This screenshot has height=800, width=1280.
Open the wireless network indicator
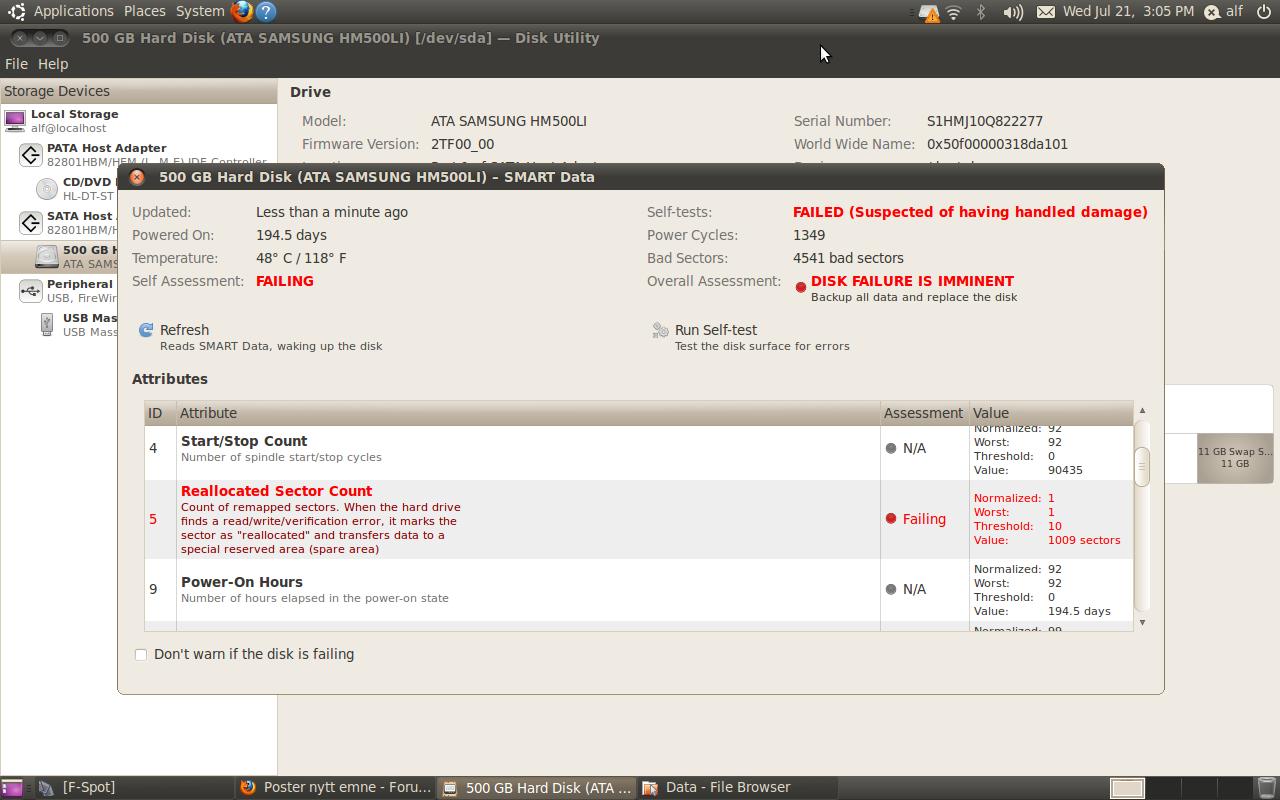954,12
